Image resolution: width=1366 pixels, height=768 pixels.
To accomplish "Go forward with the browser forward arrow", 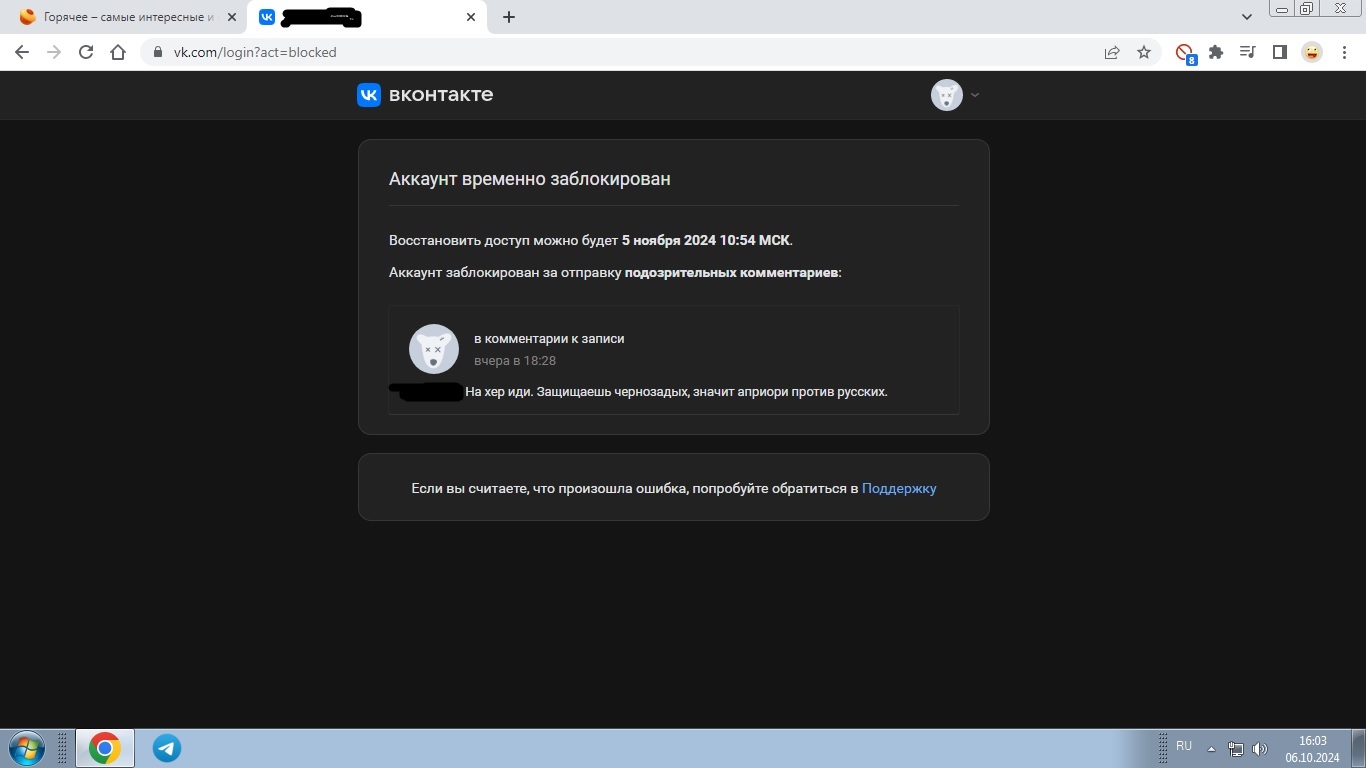I will coord(54,52).
